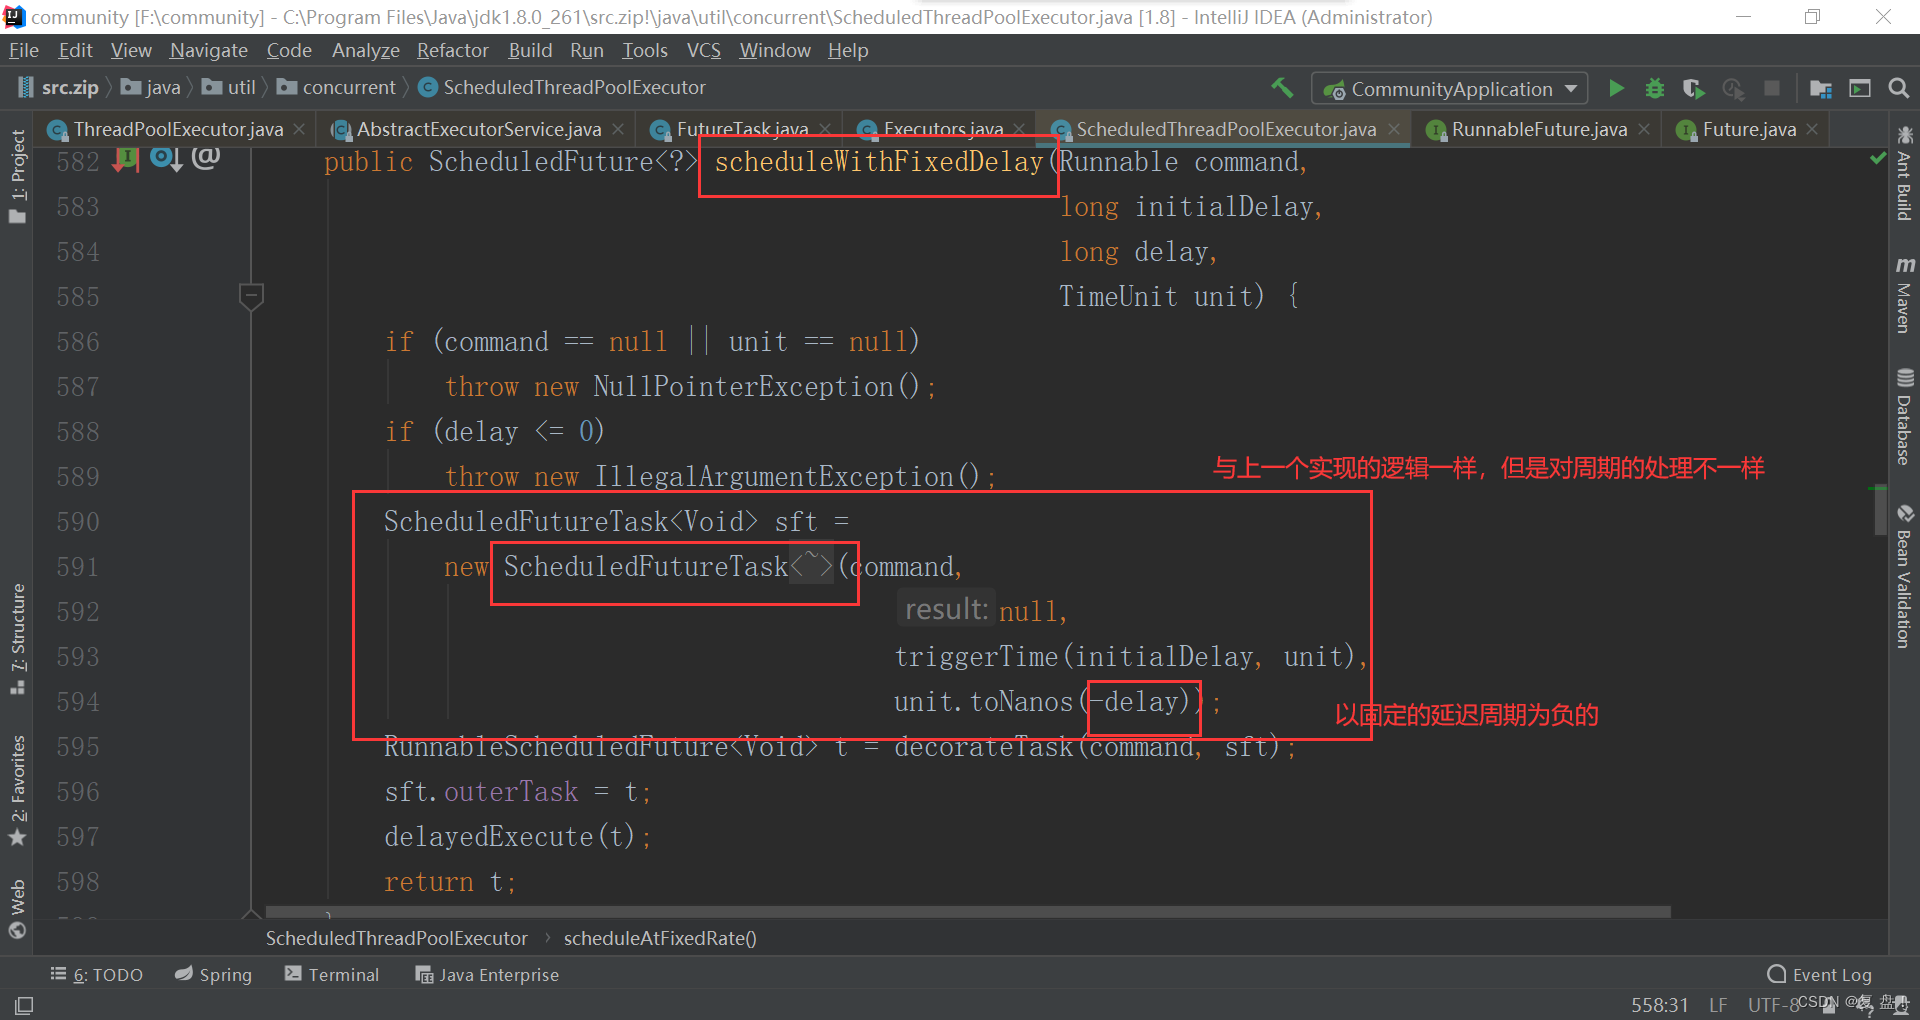
Task: Close the Future.java tab
Action: point(1812,129)
